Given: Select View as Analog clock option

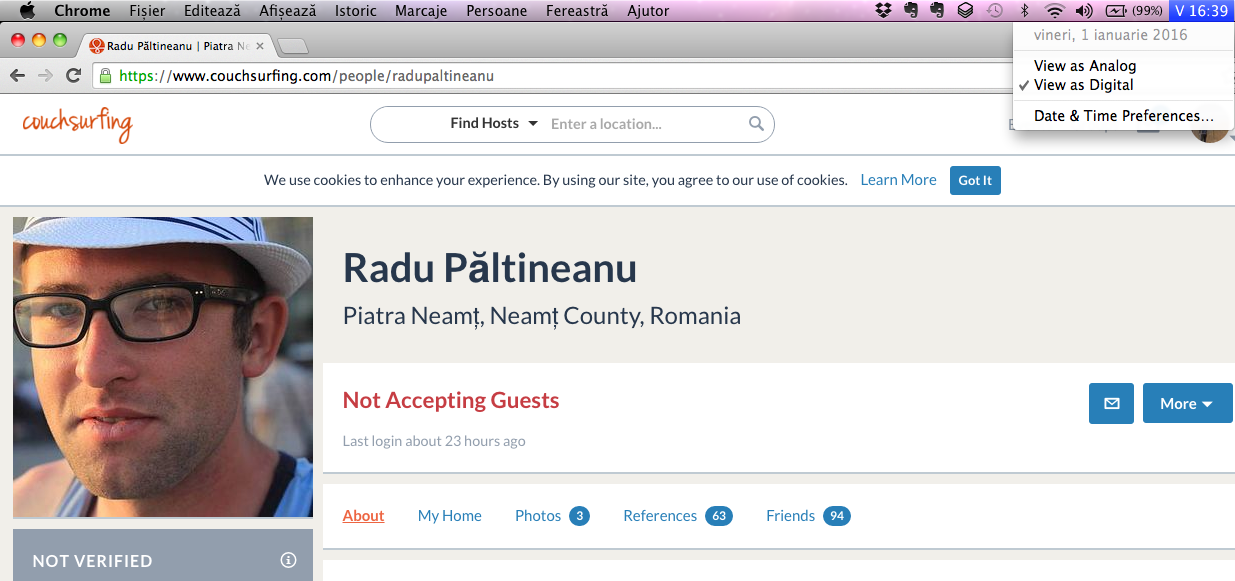Looking at the screenshot, I should (x=1084, y=66).
